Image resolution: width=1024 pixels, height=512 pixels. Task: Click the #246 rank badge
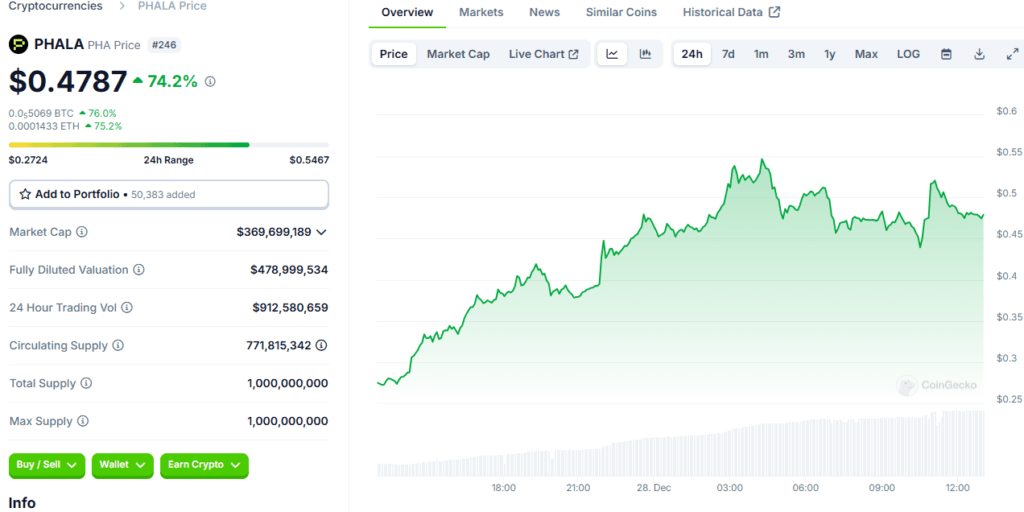pyautogui.click(x=164, y=45)
